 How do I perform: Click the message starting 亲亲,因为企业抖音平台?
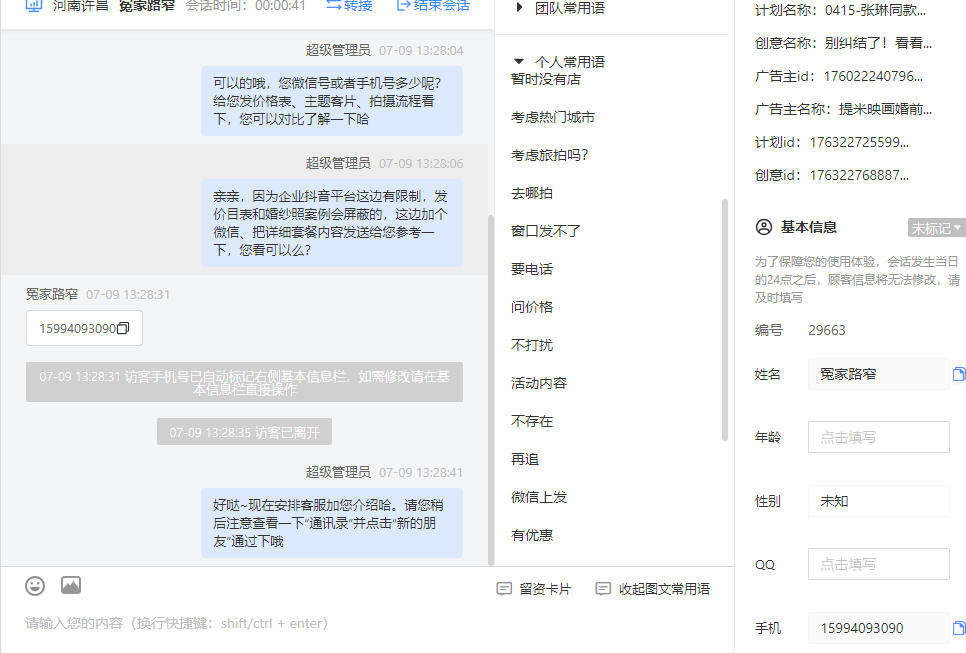pos(331,223)
